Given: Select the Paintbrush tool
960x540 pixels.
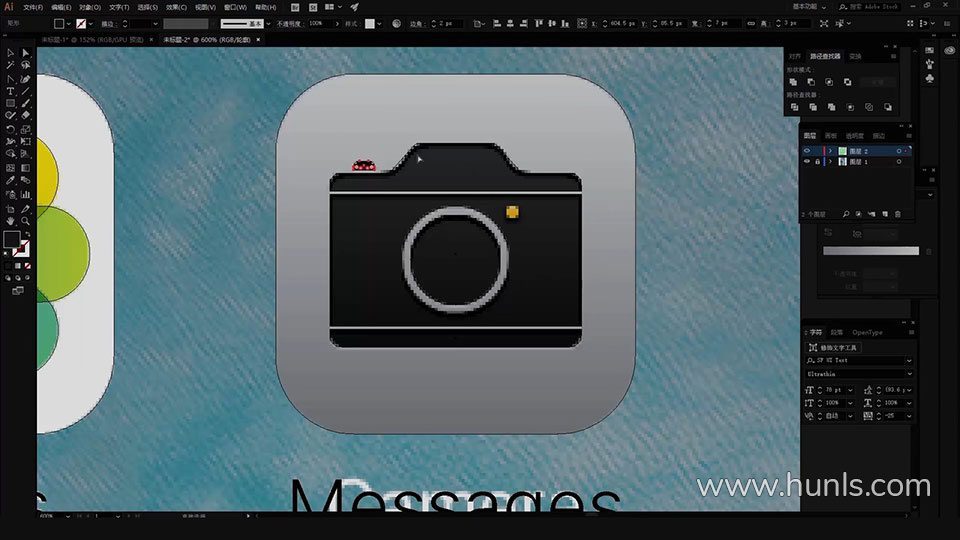Looking at the screenshot, I should tap(25, 103).
